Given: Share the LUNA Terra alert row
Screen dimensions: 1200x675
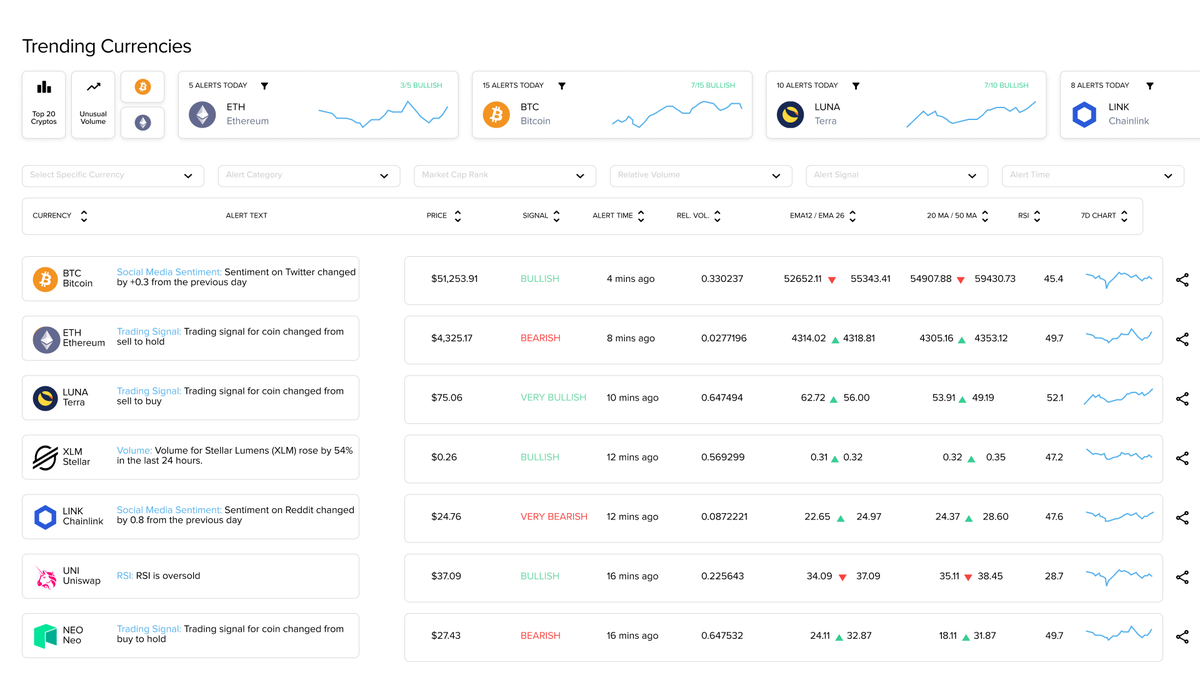Looking at the screenshot, I should pyautogui.click(x=1182, y=399).
